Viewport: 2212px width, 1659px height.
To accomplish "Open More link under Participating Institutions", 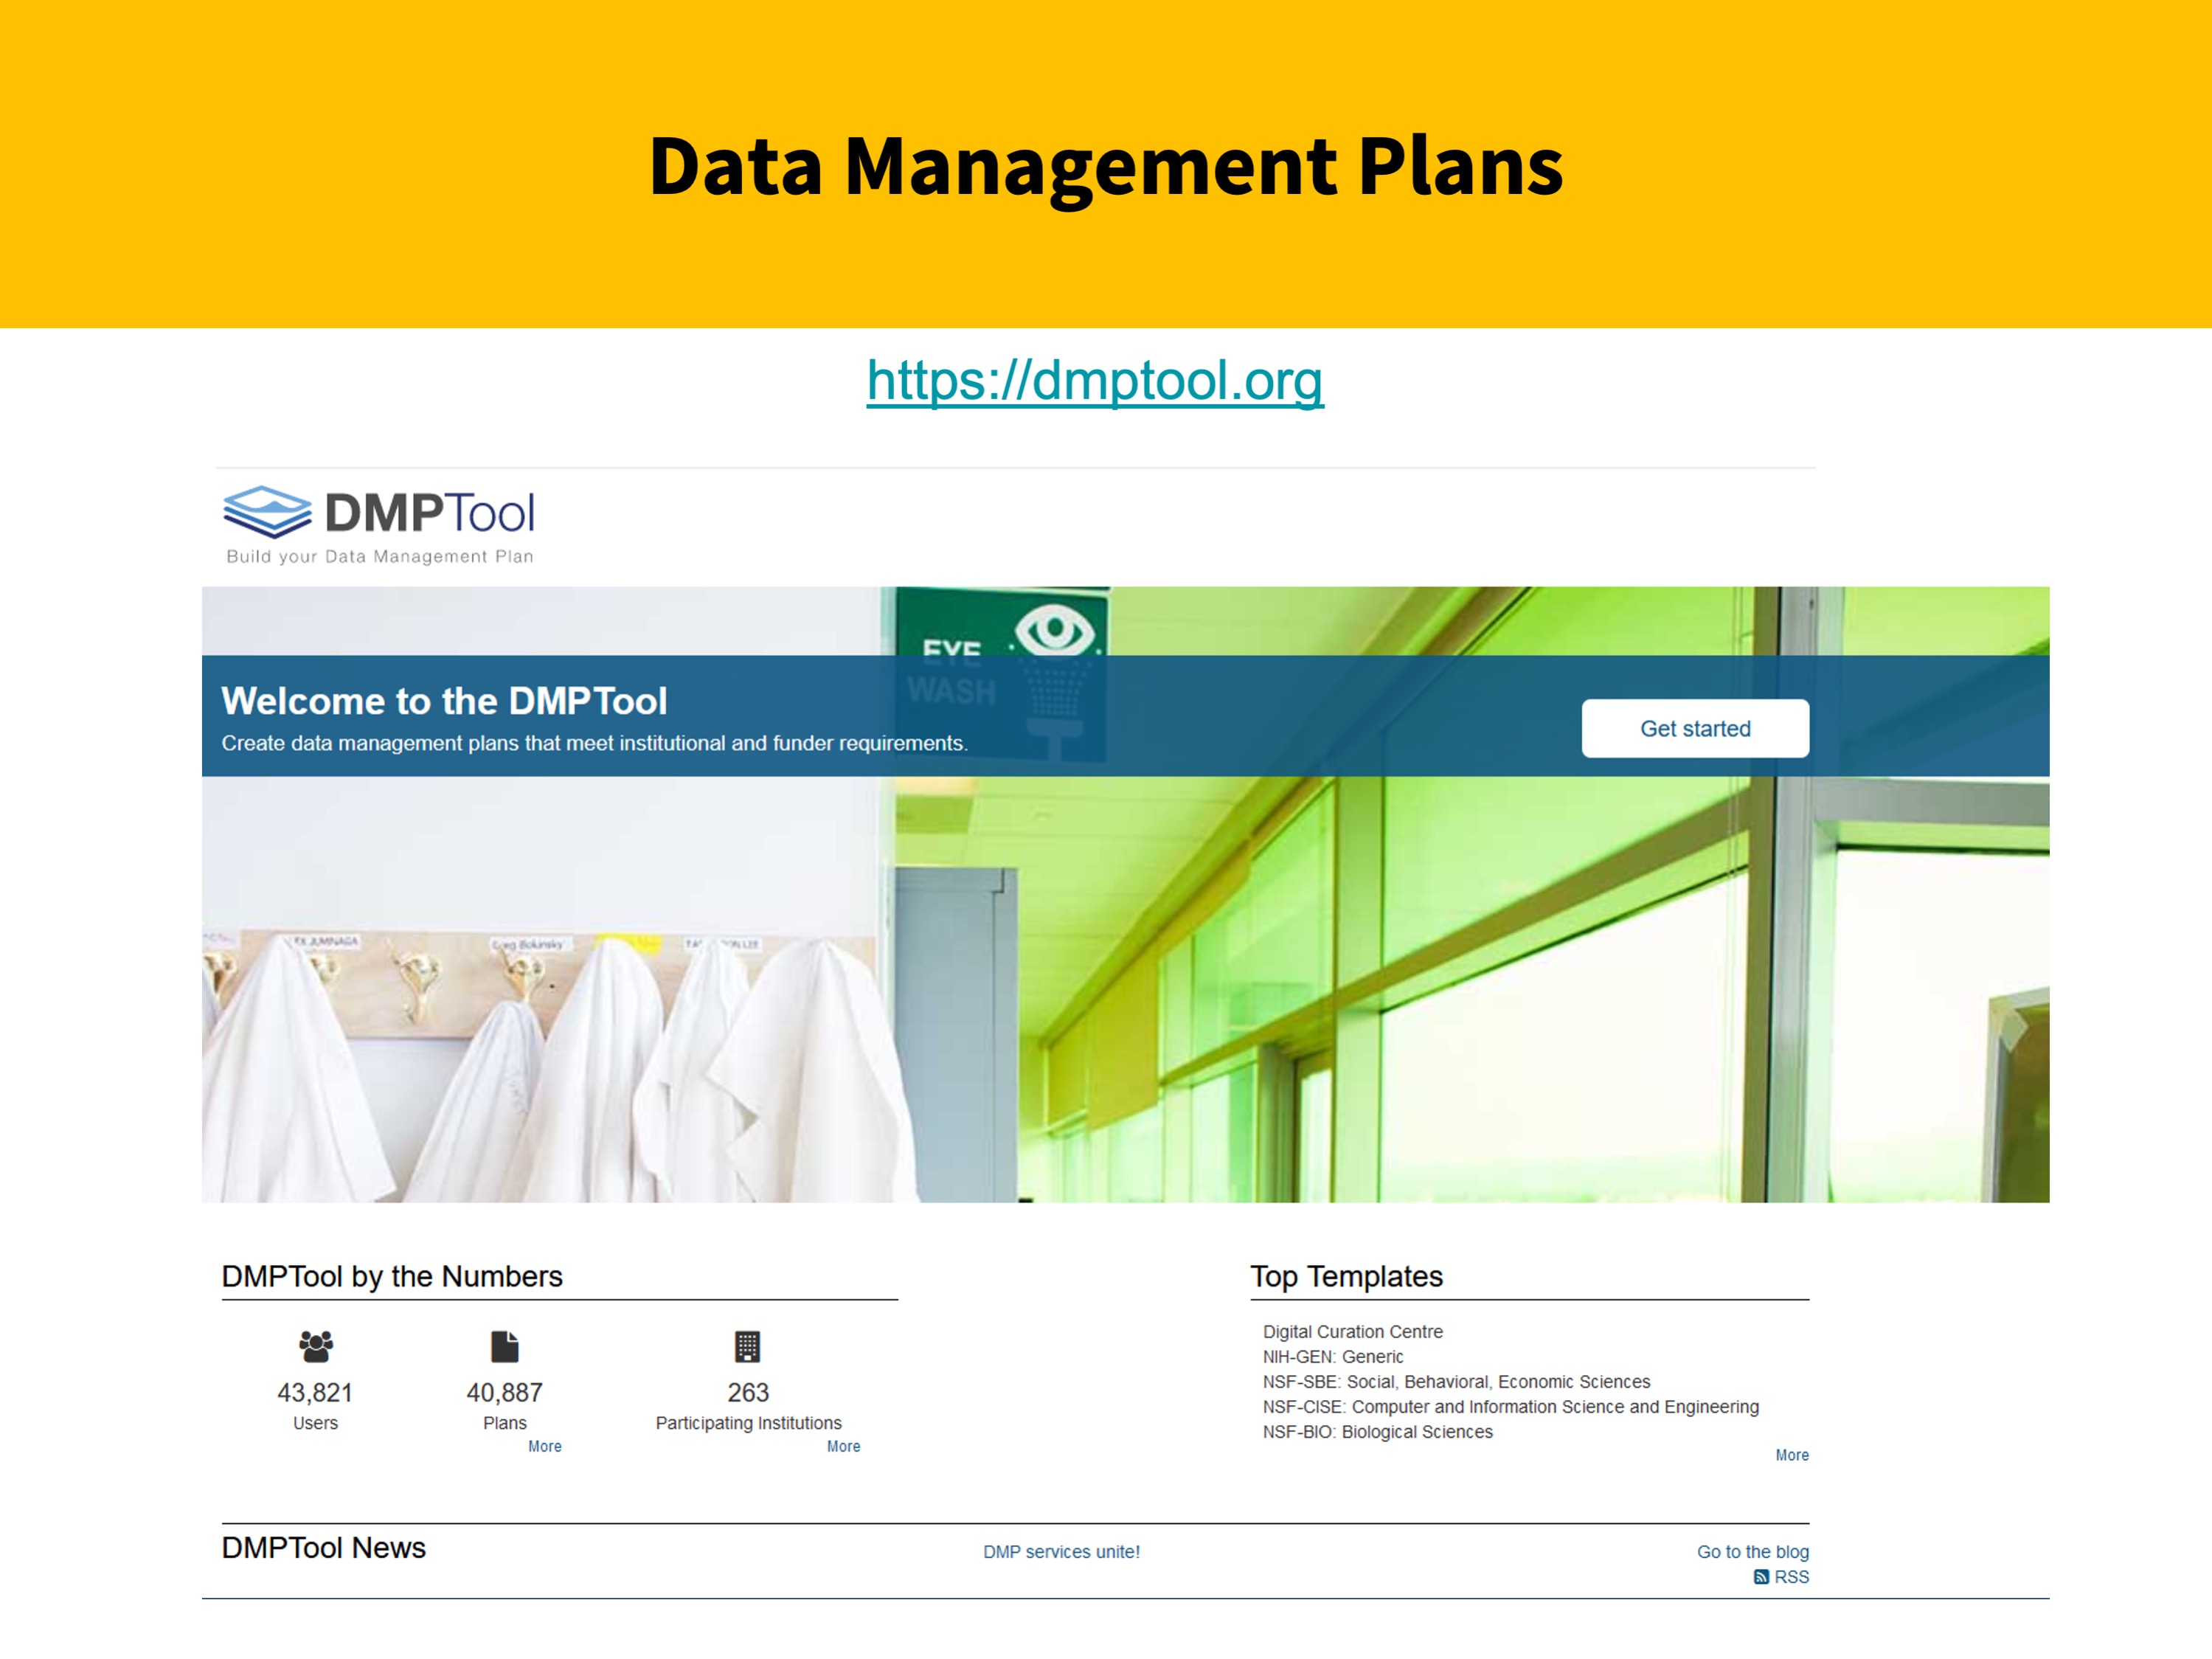I will (843, 1446).
